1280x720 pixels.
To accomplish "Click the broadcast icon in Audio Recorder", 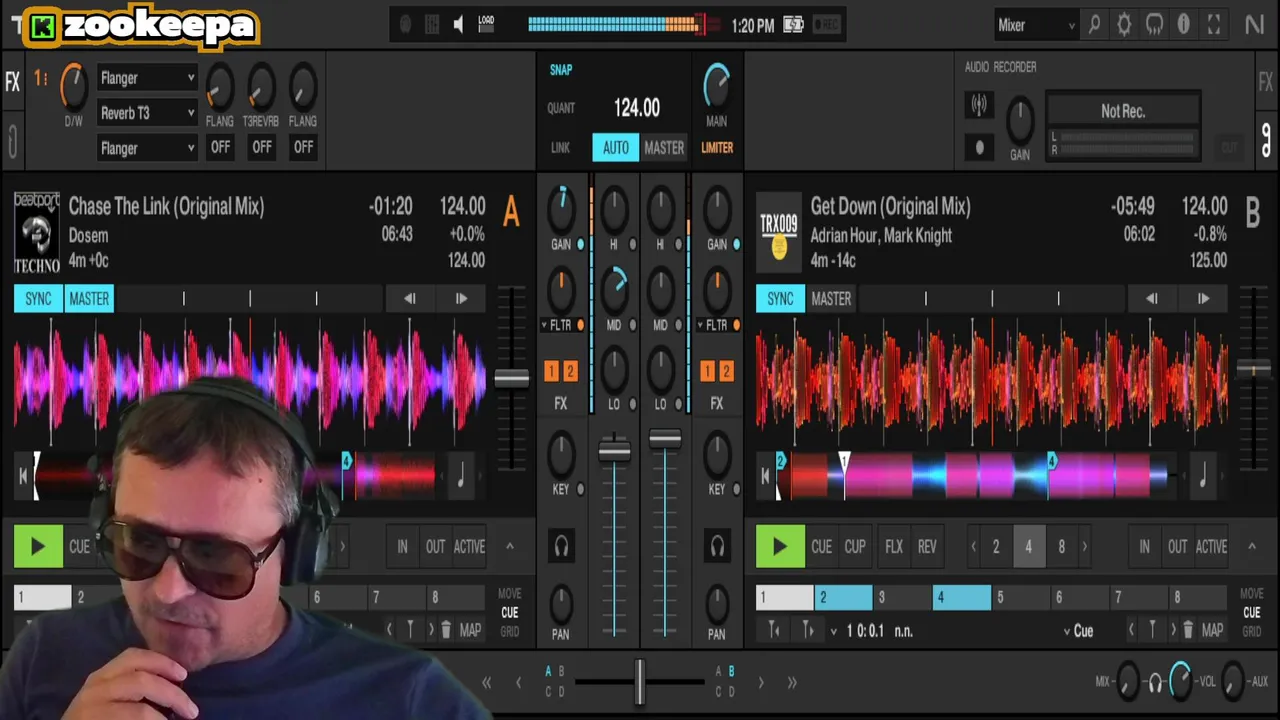I will coord(979,105).
